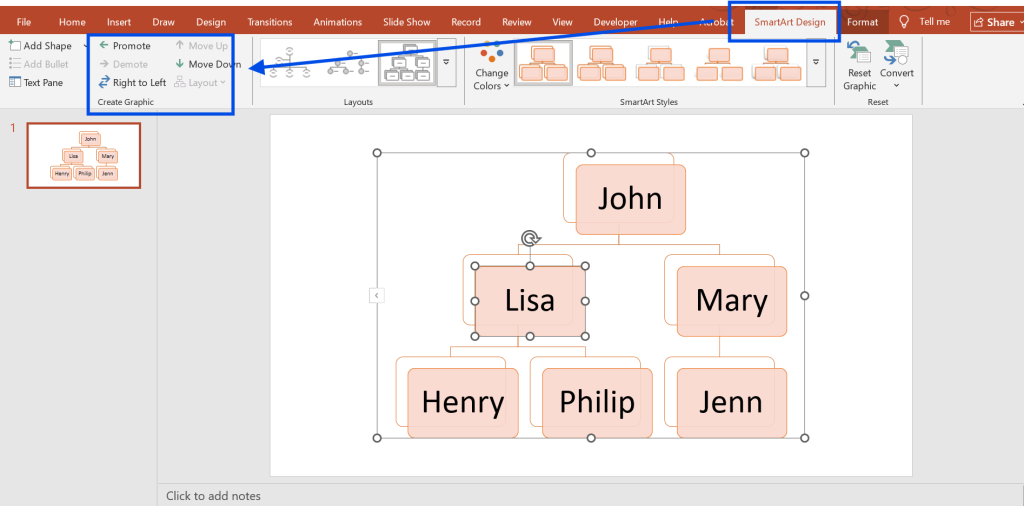This screenshot has width=1024, height=506.
Task: Select slide 1 thumbnail in panel
Action: coord(83,156)
